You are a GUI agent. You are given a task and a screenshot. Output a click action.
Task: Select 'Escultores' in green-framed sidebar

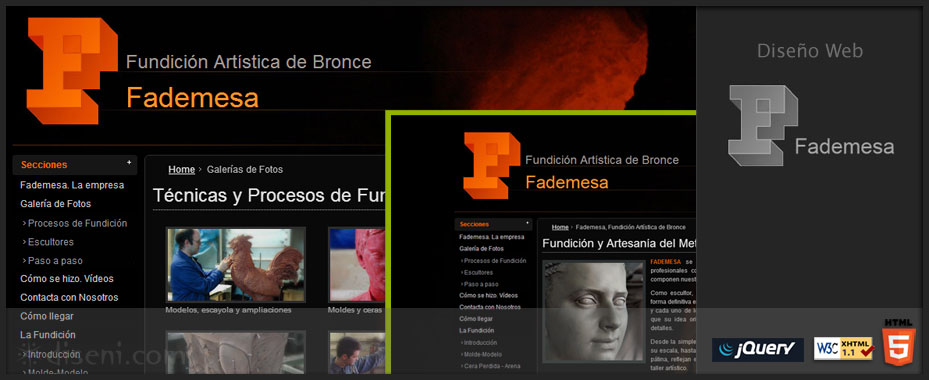point(477,273)
